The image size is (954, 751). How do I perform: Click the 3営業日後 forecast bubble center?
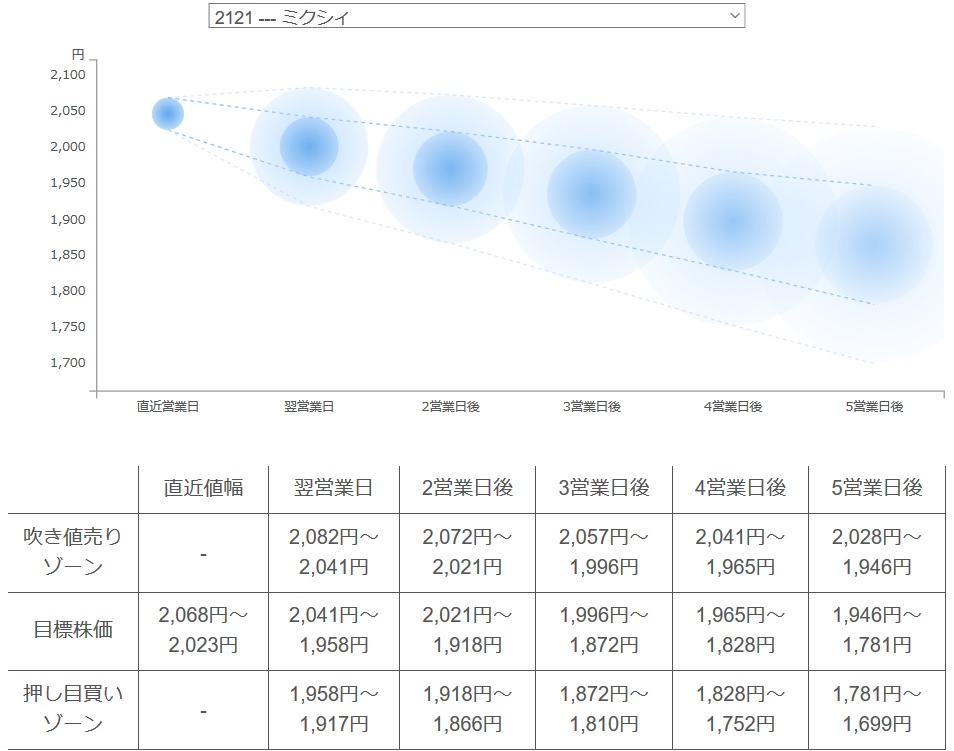591,195
